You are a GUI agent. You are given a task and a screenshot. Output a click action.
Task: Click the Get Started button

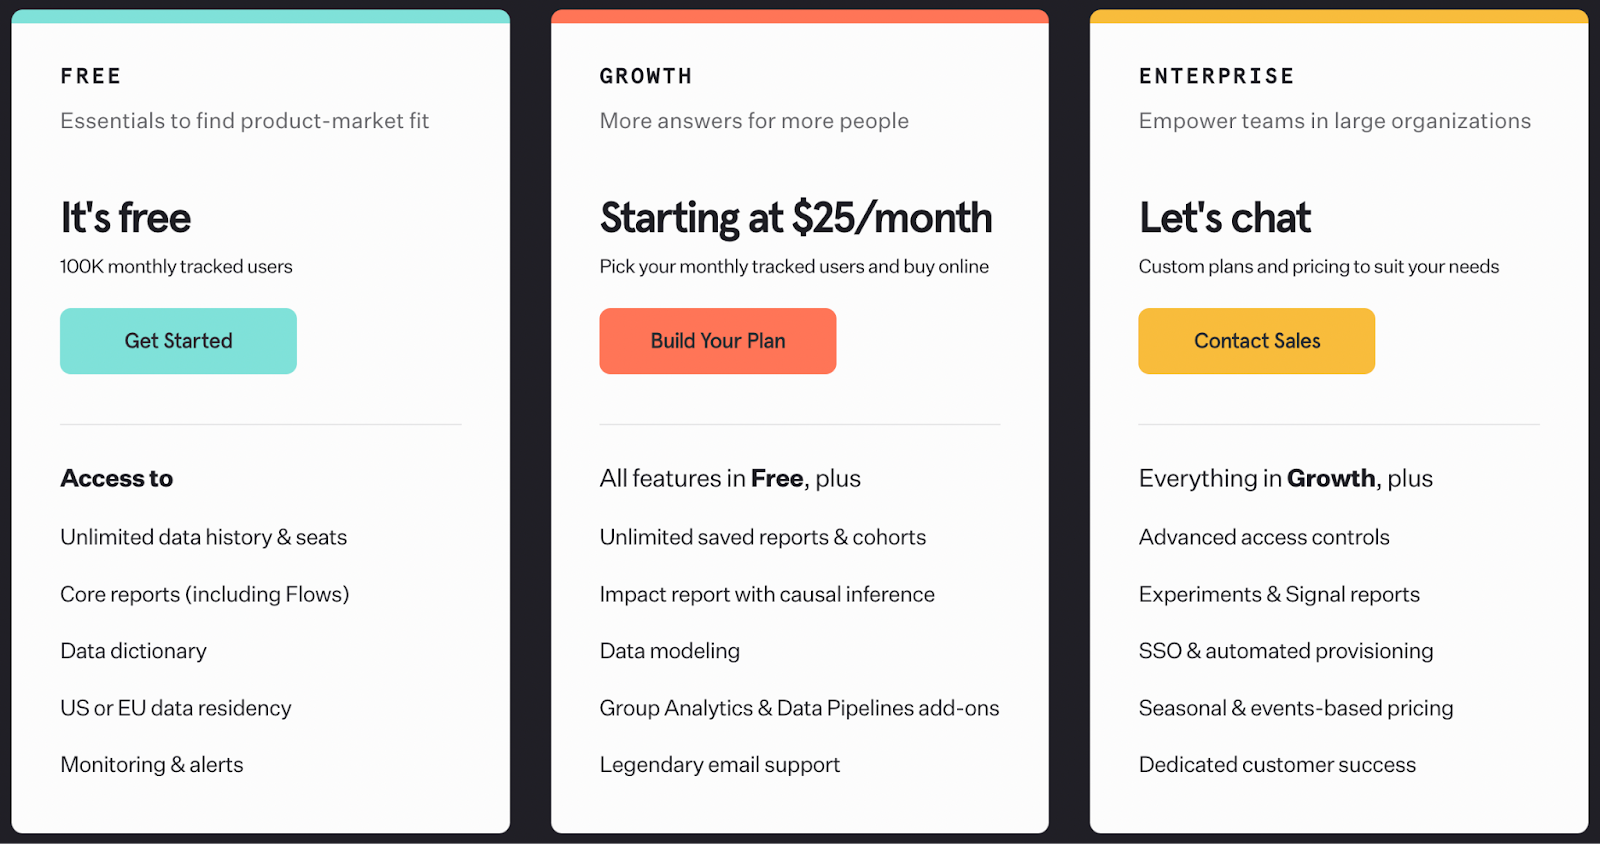point(177,340)
